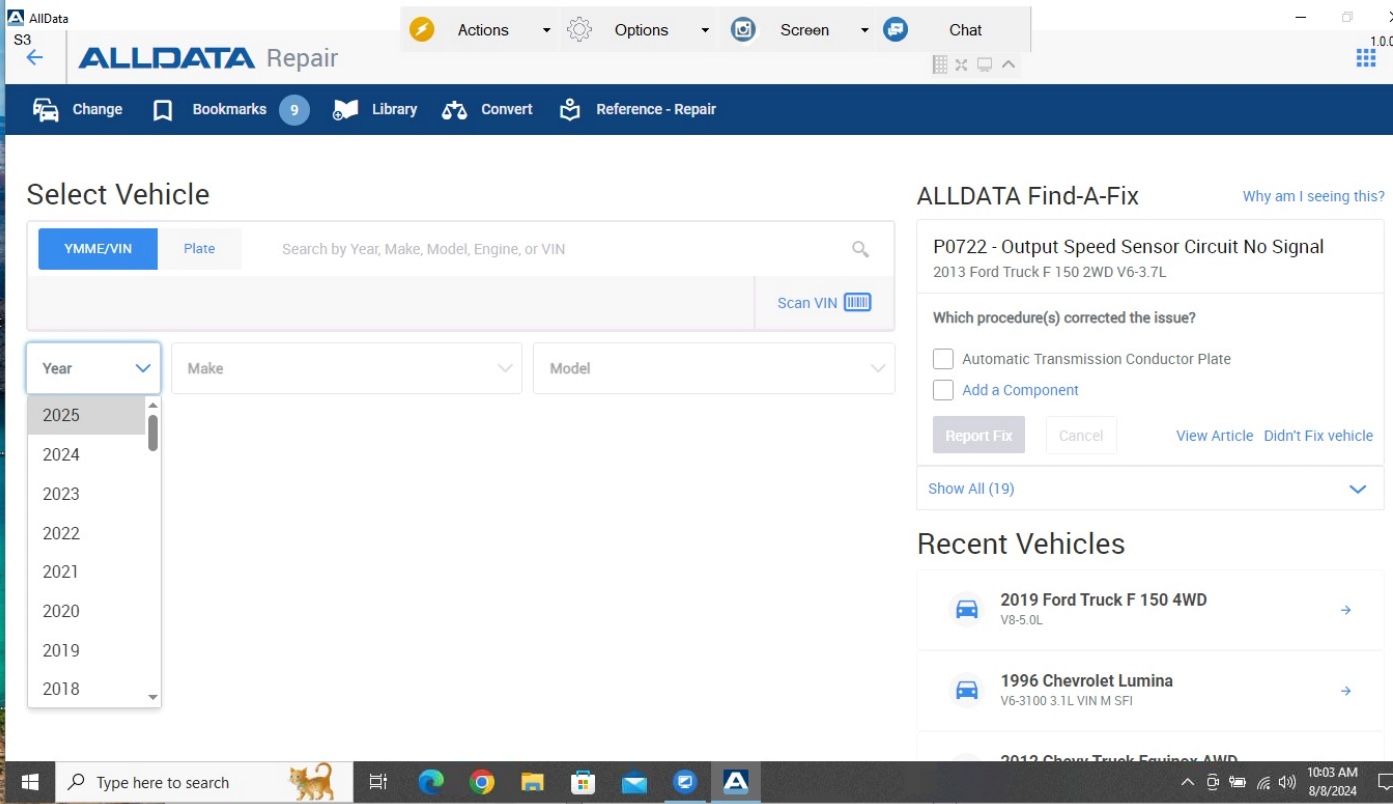This screenshot has height=804, width=1393.
Task: Open the Make dropdown
Action: (347, 368)
